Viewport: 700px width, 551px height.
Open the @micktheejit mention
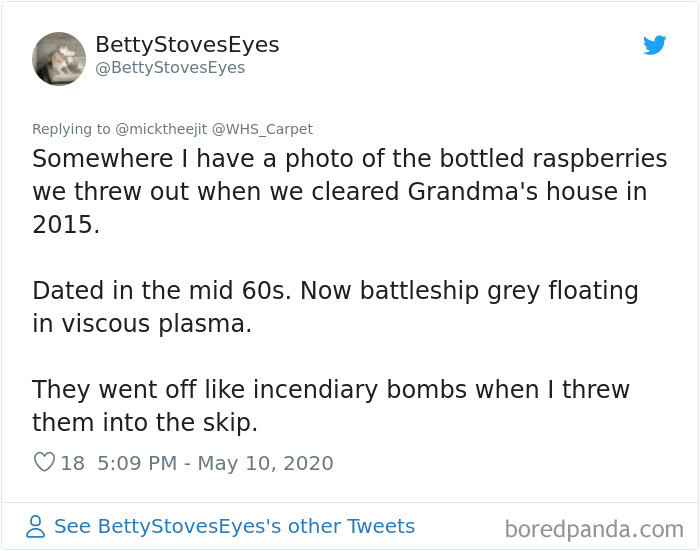click(x=162, y=129)
